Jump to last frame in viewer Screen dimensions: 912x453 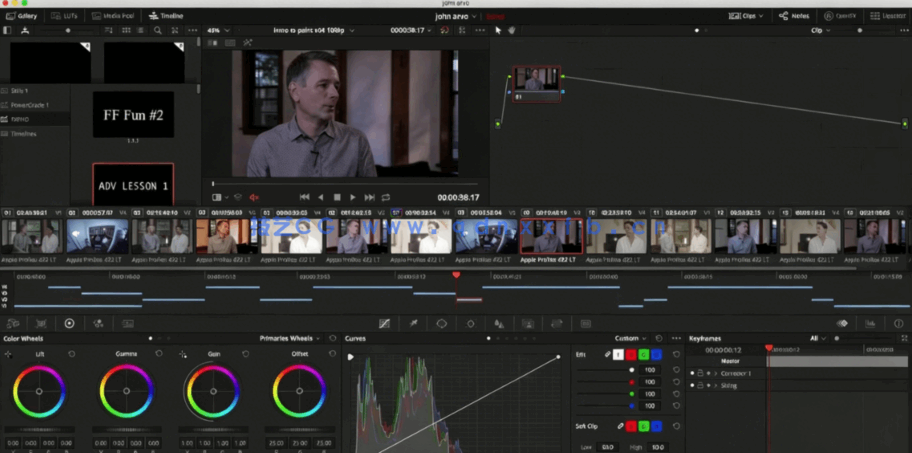369,198
